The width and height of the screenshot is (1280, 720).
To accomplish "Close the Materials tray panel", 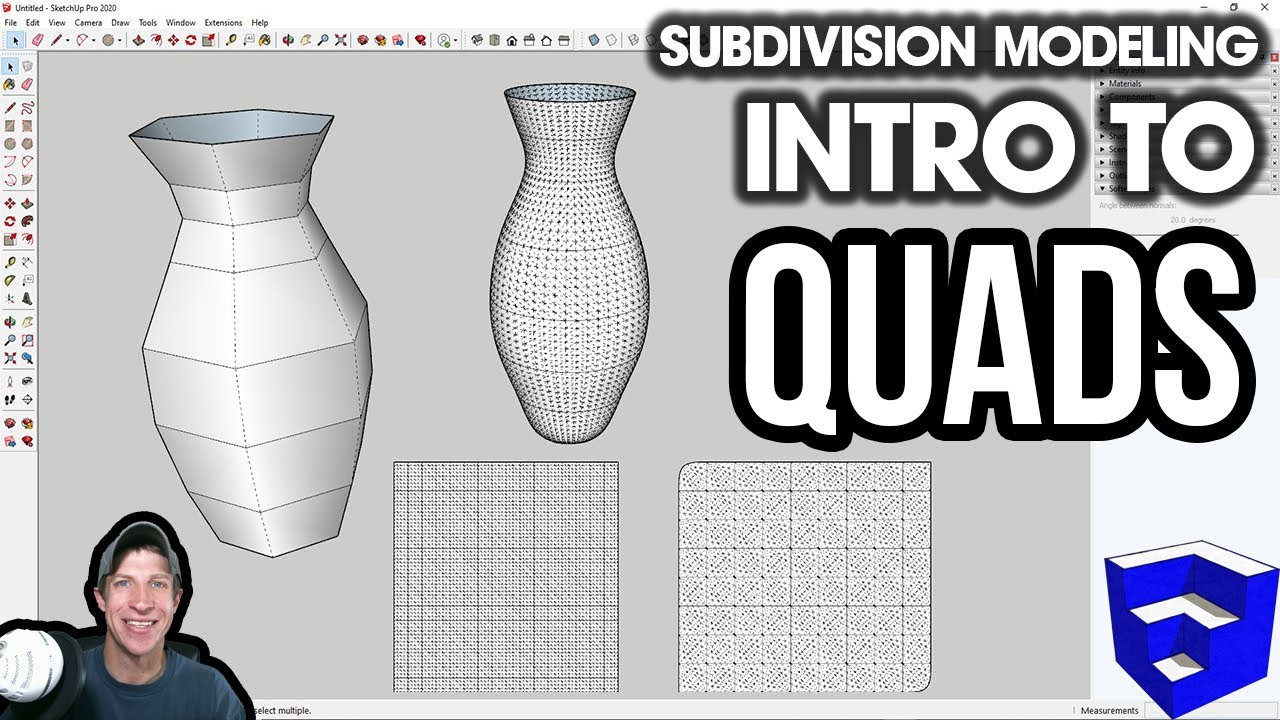I will click(1274, 84).
